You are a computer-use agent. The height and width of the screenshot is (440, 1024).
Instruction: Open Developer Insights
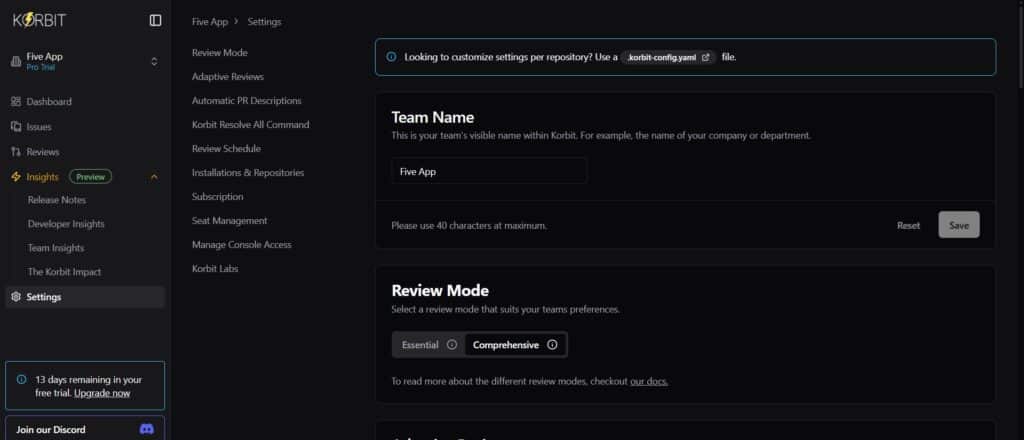pos(66,224)
